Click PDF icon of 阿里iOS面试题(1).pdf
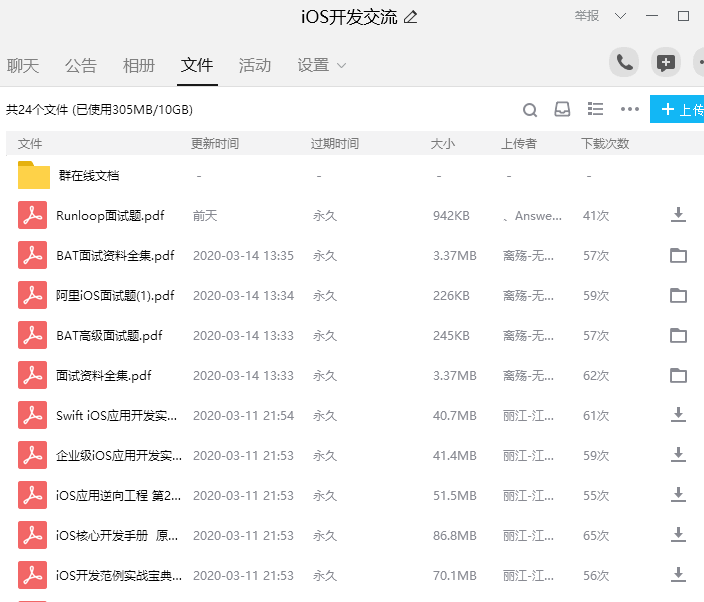This screenshot has height=602, width=704. pos(32,295)
